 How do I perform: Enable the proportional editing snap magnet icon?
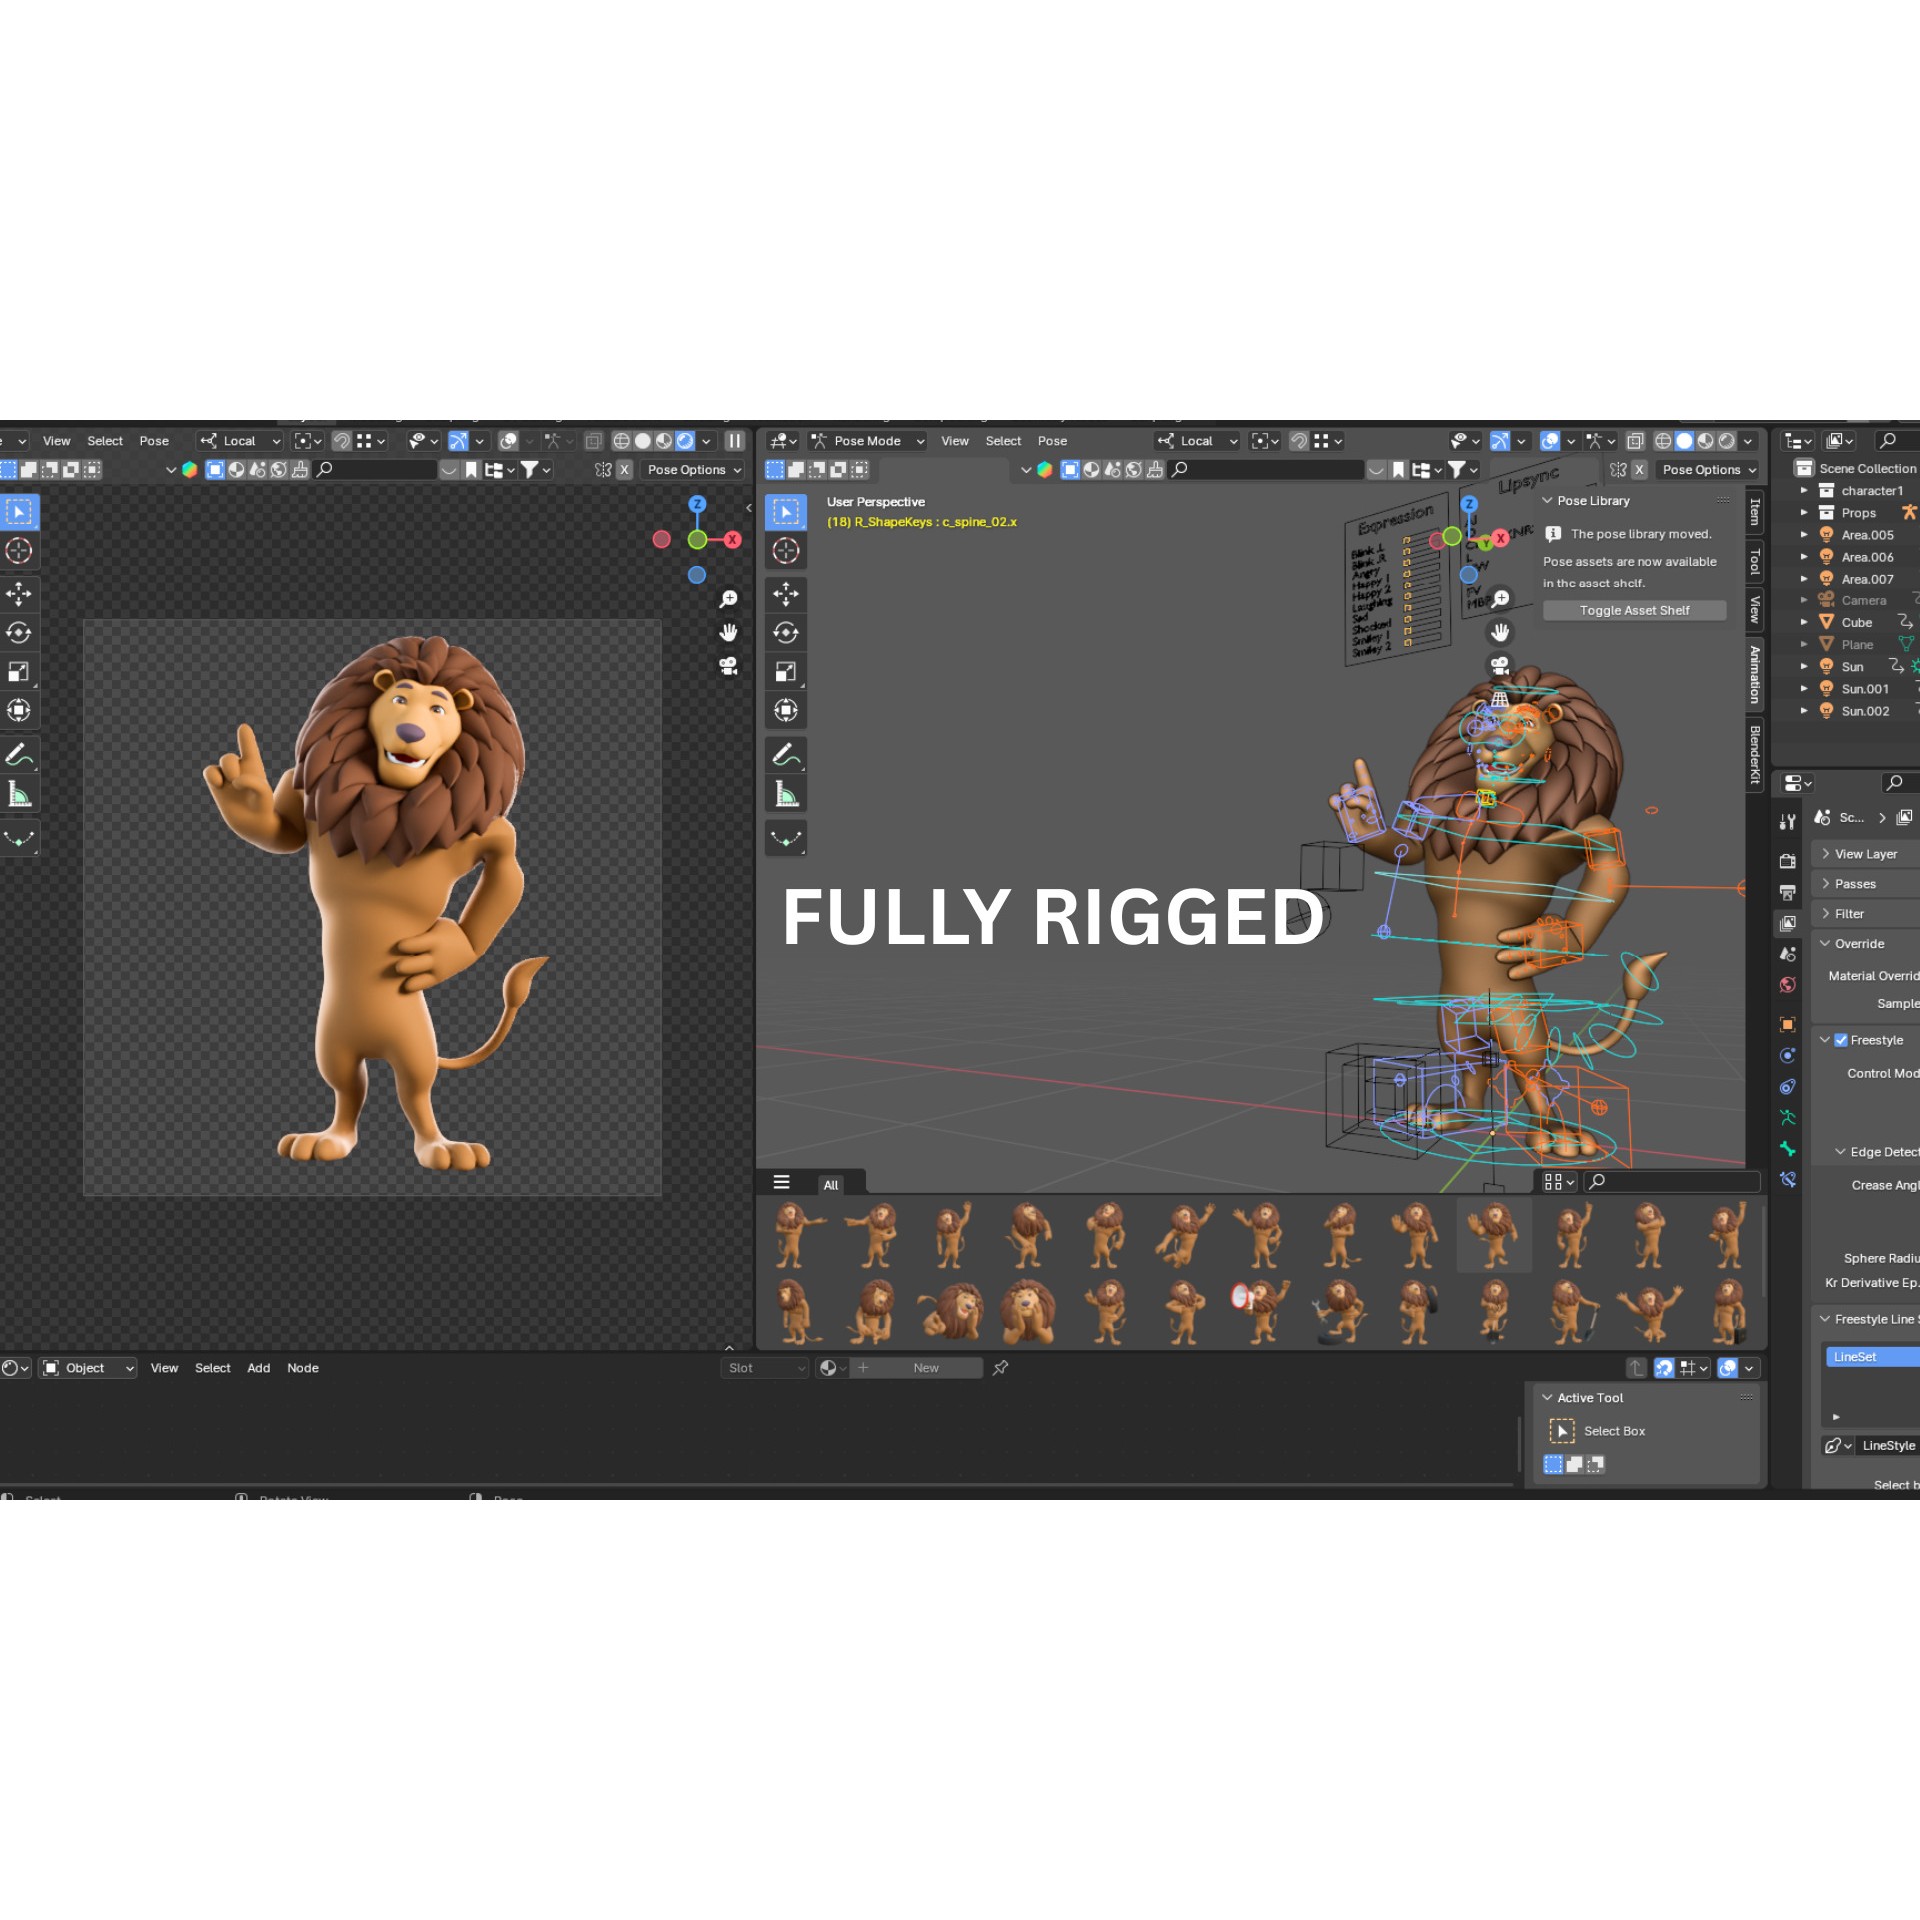341,440
